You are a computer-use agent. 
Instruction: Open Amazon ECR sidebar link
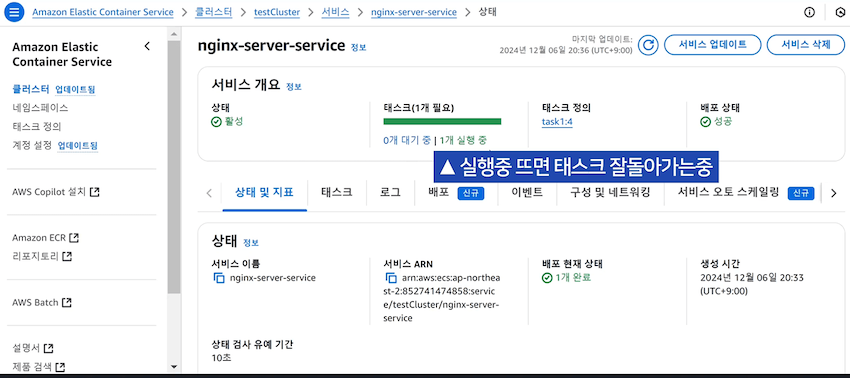[x=40, y=238]
